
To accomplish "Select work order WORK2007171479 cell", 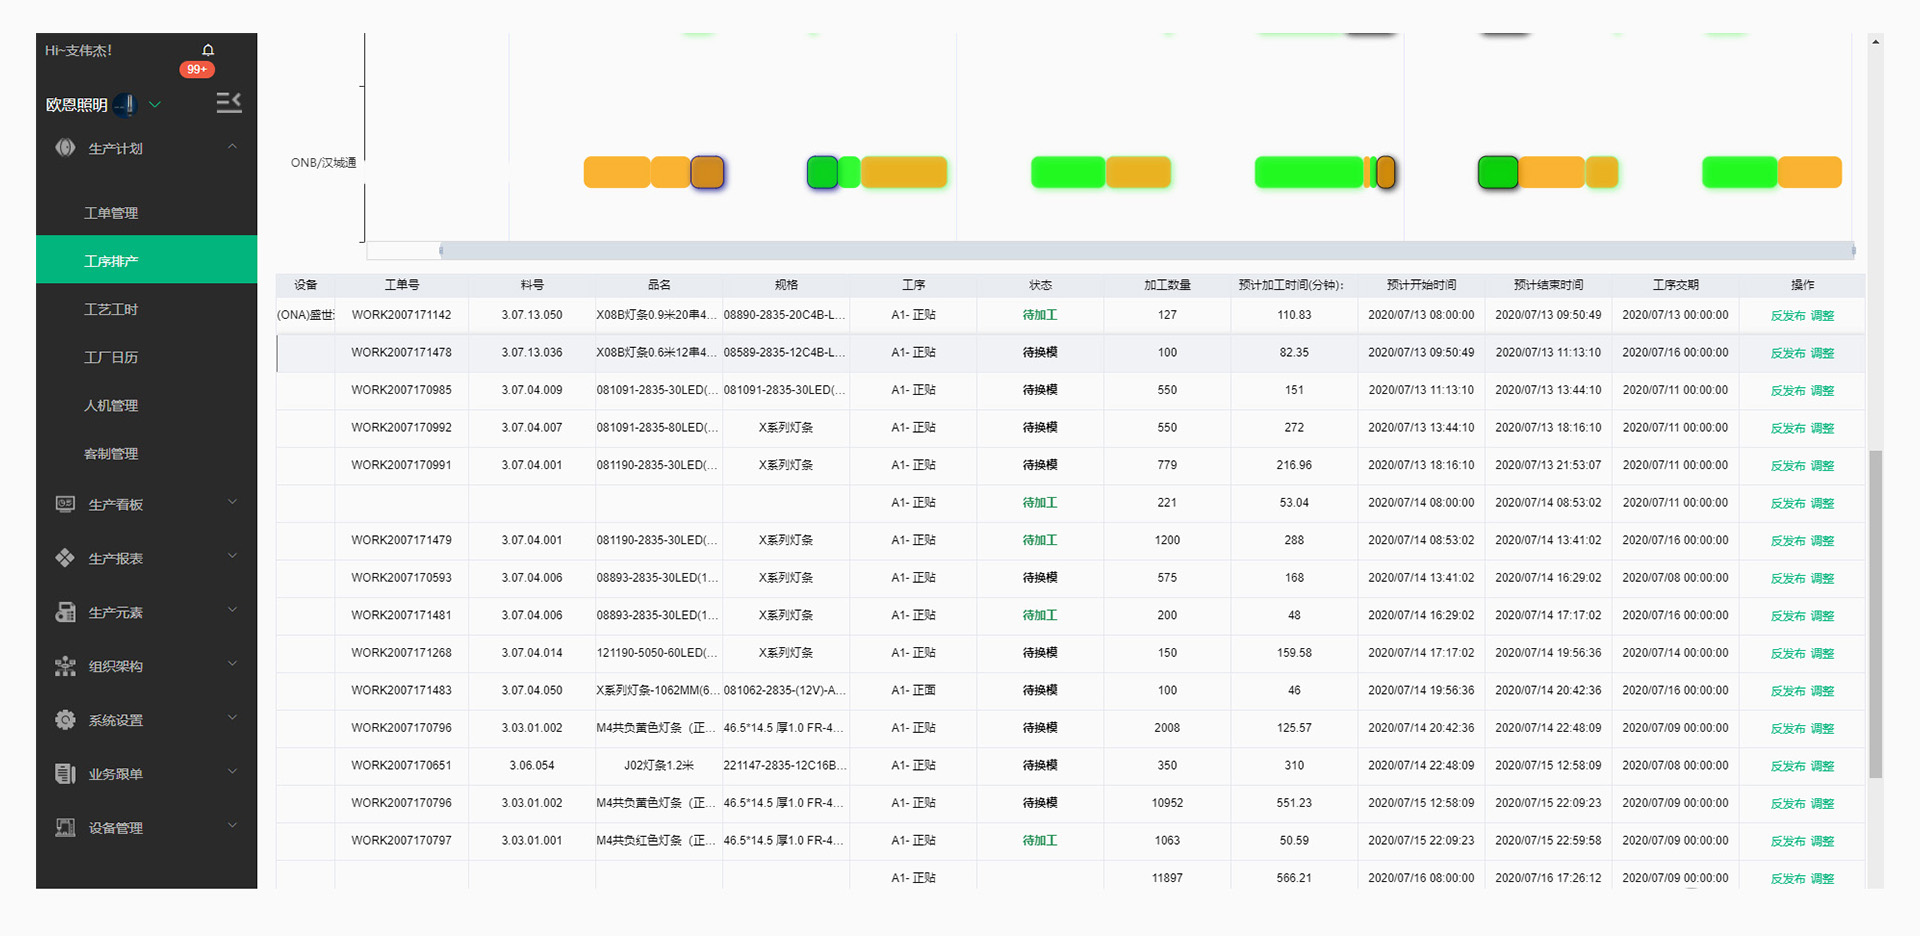I will [x=401, y=540].
